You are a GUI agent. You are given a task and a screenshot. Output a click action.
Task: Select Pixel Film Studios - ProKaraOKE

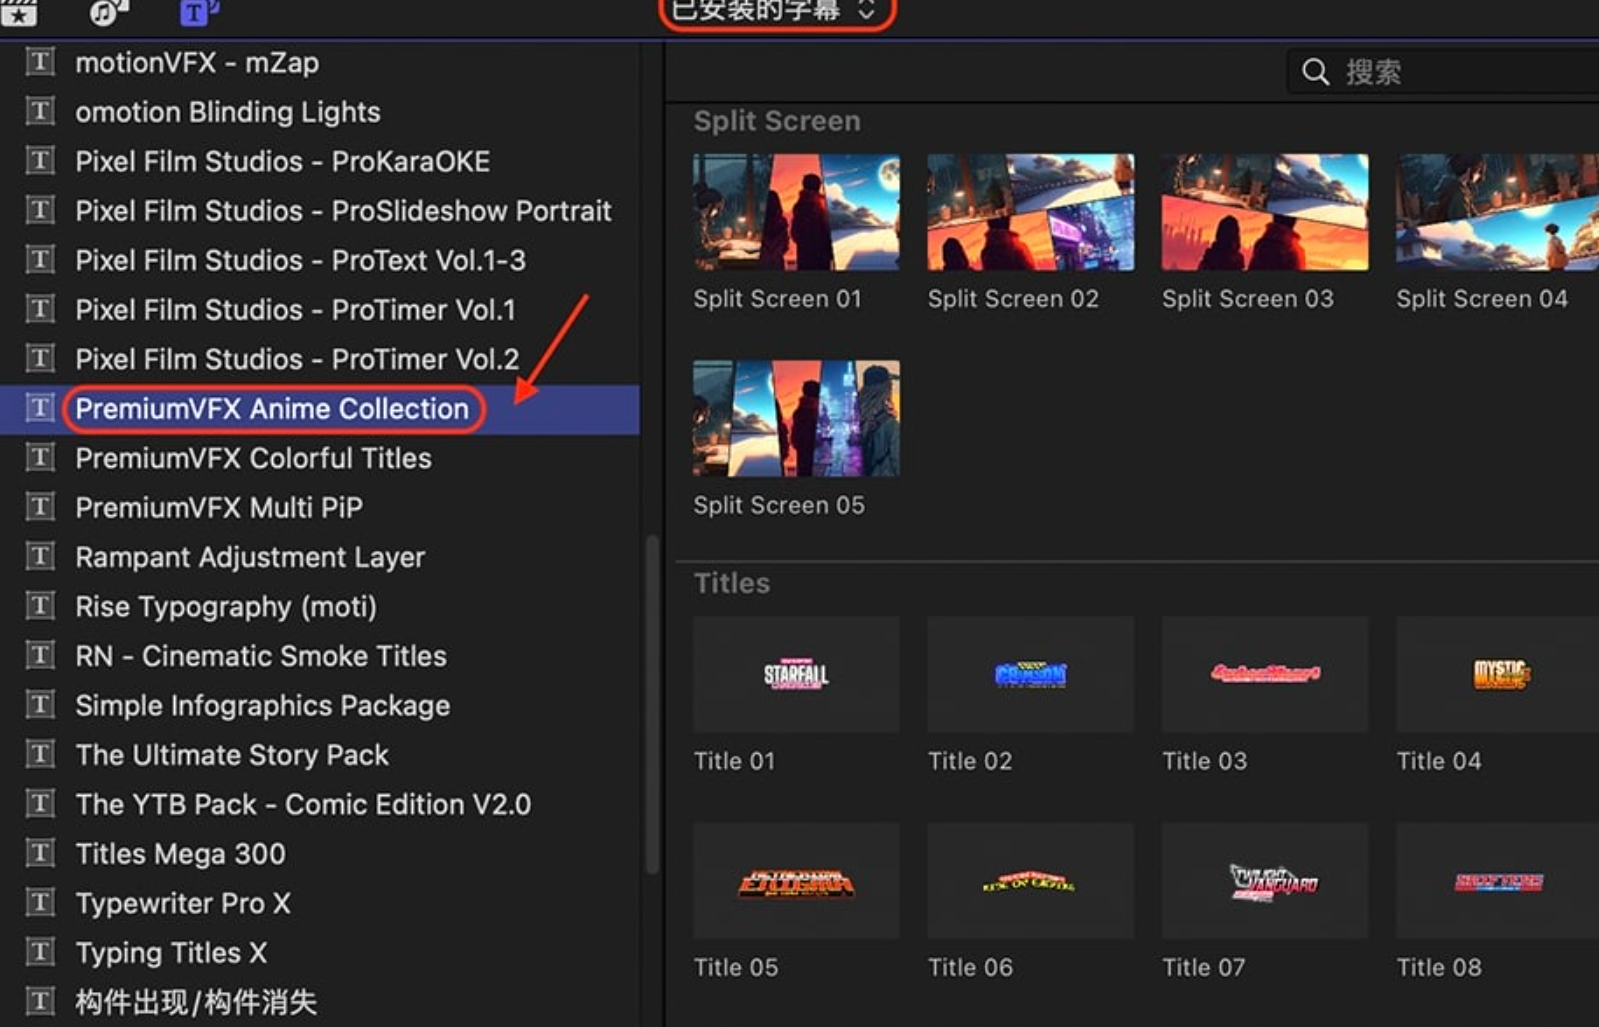click(283, 161)
